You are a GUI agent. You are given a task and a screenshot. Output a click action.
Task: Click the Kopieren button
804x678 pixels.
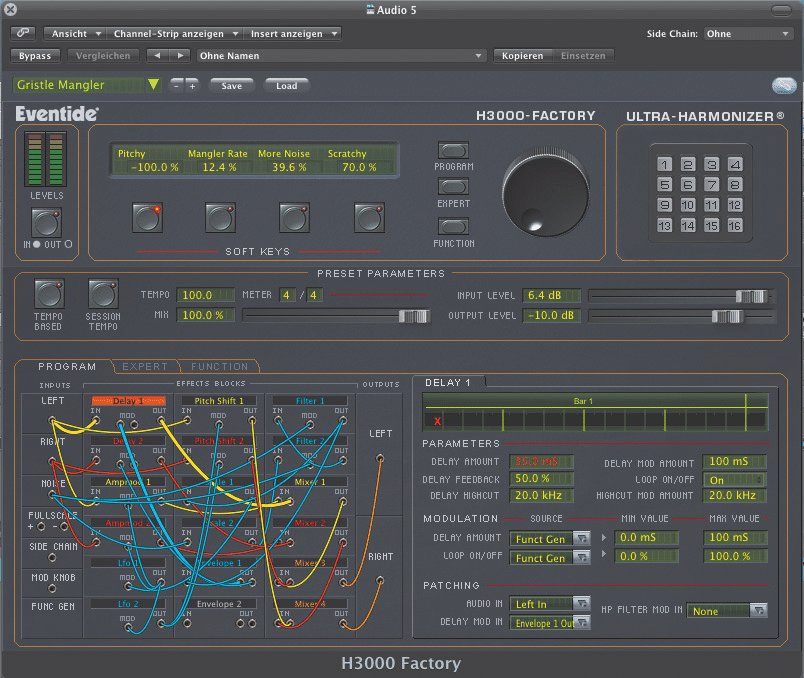[x=522, y=55]
